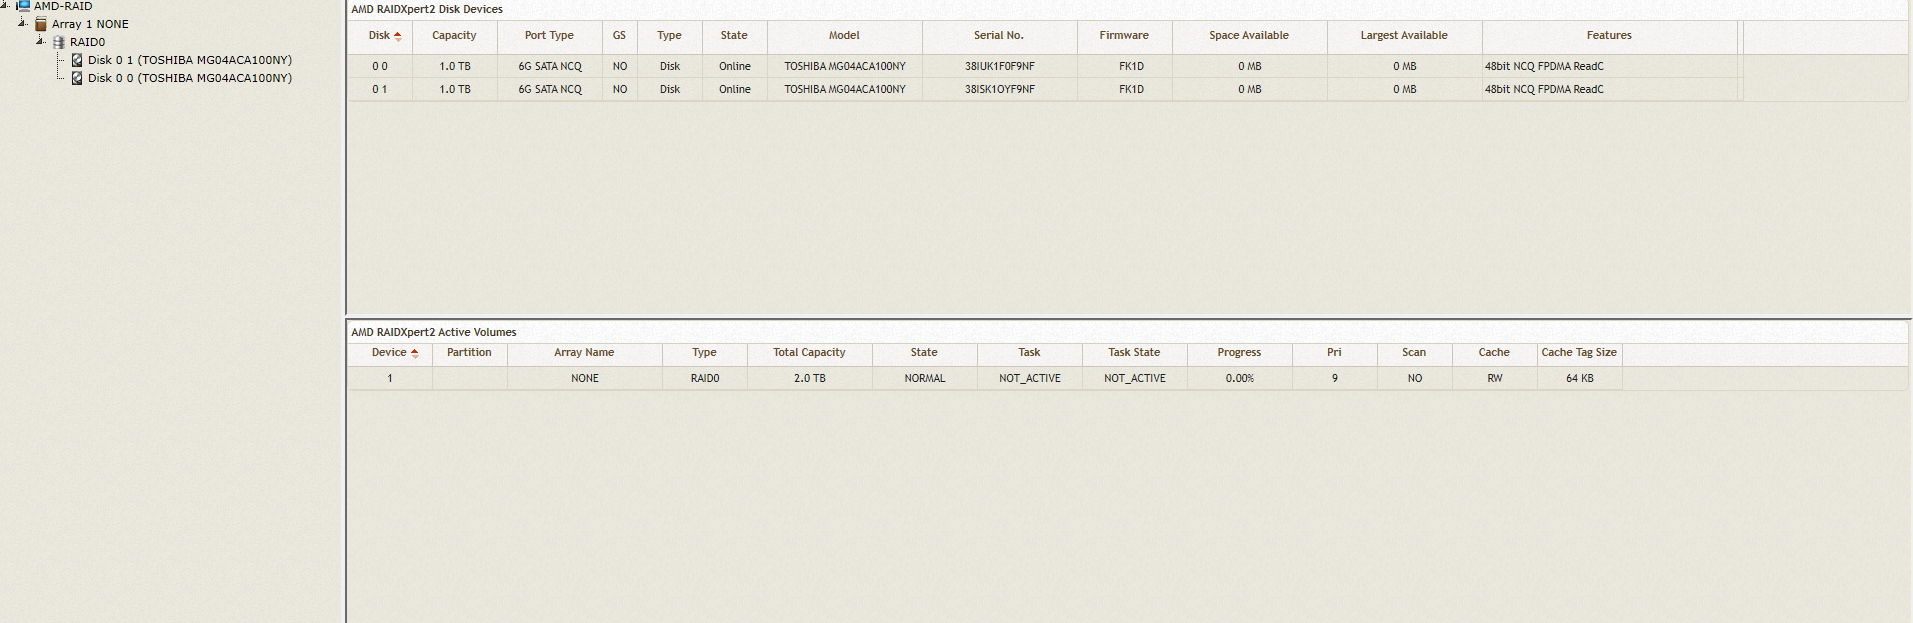The height and width of the screenshot is (623, 1913).
Task: Click the Task column header
Action: (x=1029, y=353)
